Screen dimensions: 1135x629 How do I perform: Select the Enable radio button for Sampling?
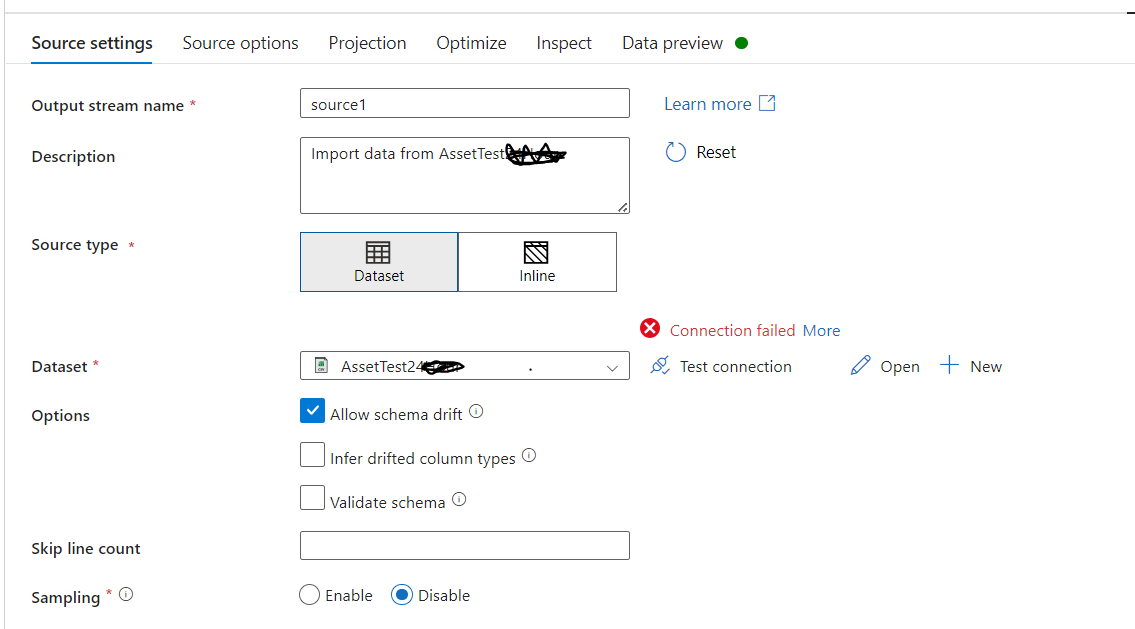309,594
